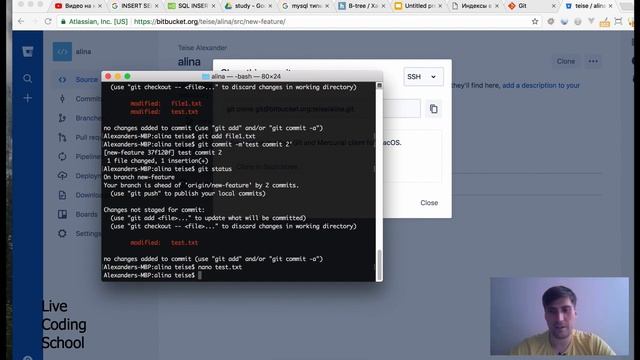Switch to the INSERT SE Google tab

click(135, 6)
